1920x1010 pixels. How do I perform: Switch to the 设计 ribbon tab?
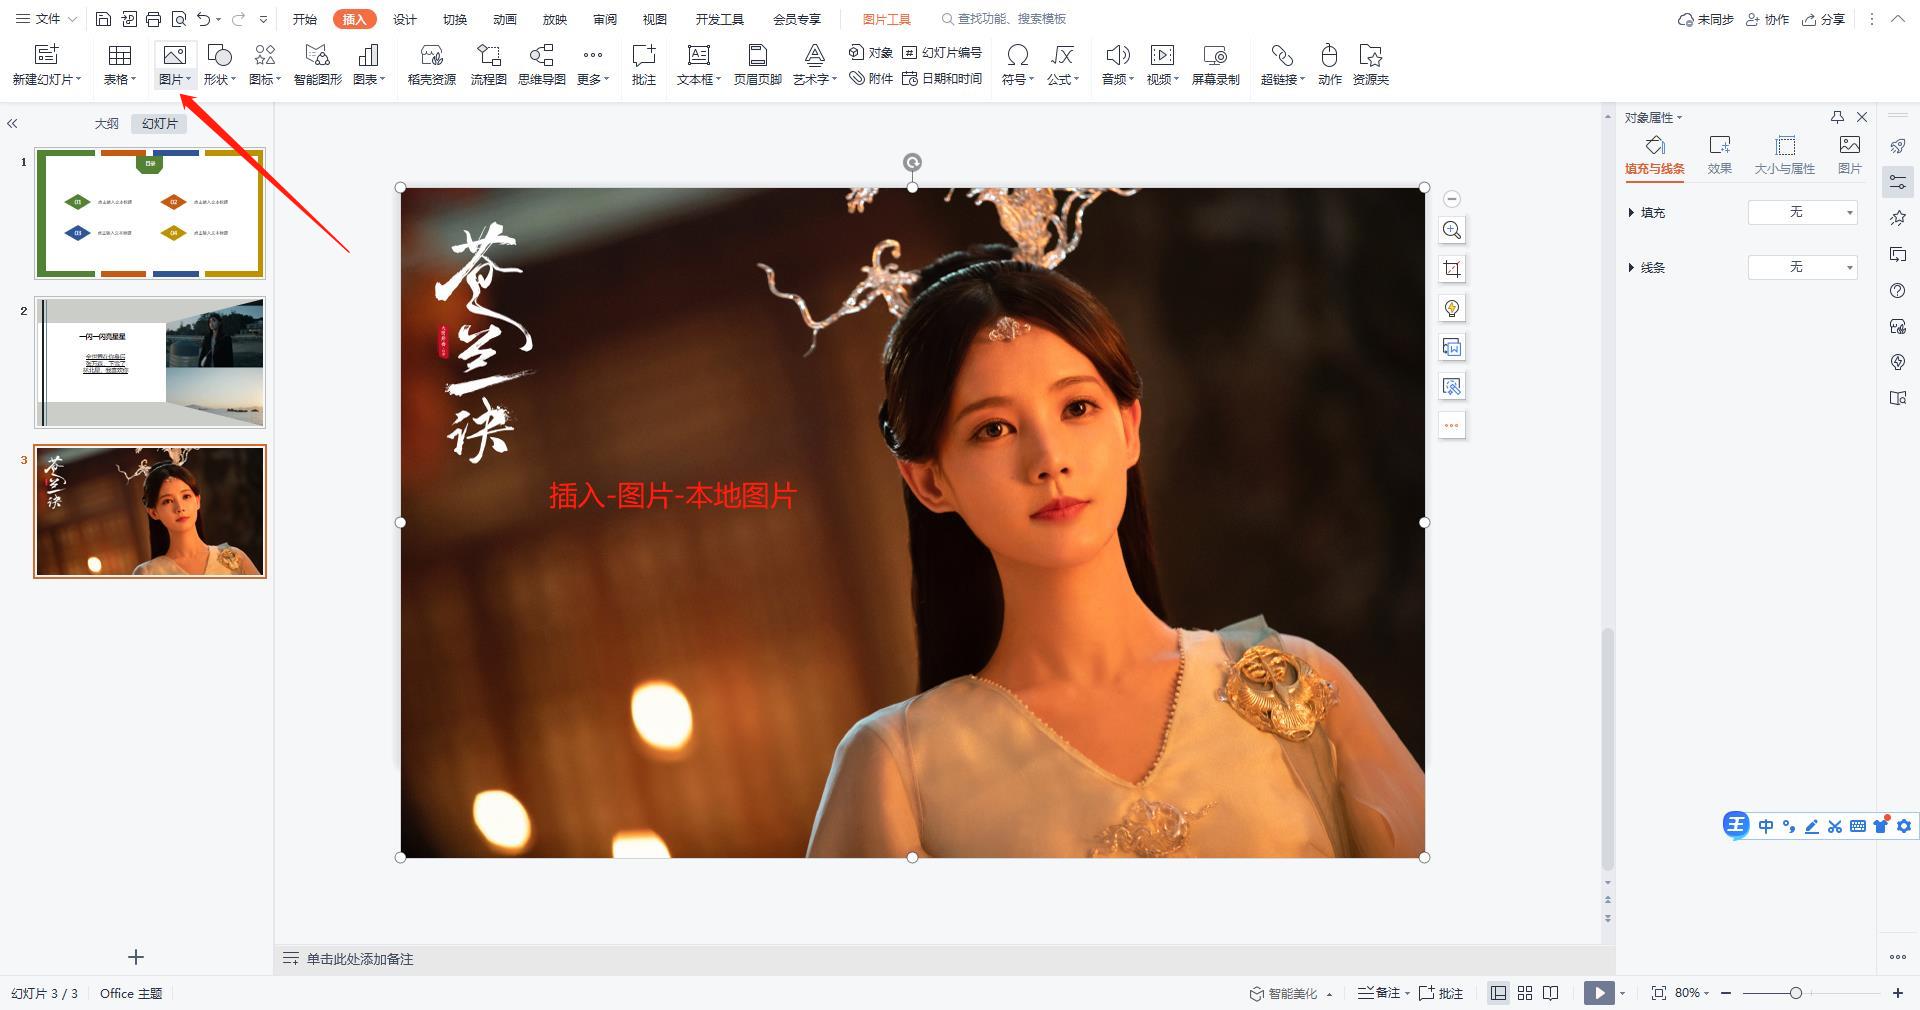coord(405,19)
